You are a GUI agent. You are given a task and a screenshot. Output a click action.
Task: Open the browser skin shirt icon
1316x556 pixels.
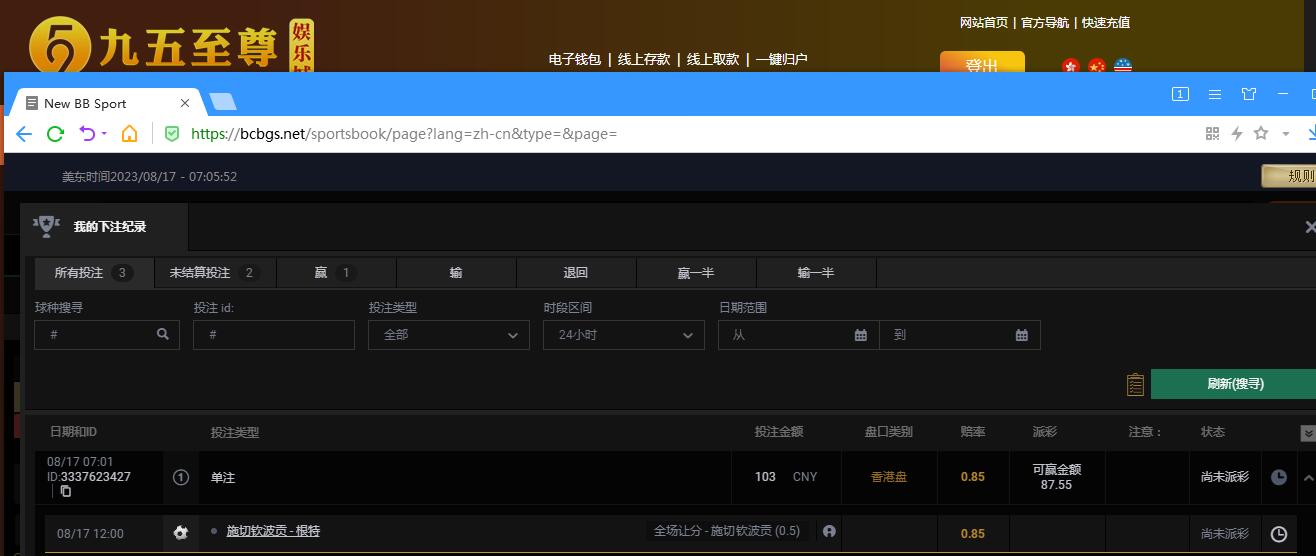1249,94
